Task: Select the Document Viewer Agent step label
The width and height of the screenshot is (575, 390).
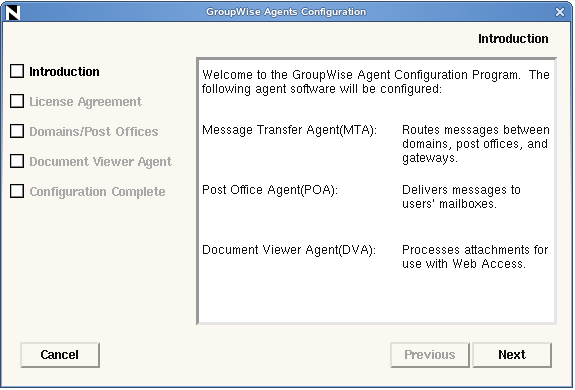Action: pos(100,162)
